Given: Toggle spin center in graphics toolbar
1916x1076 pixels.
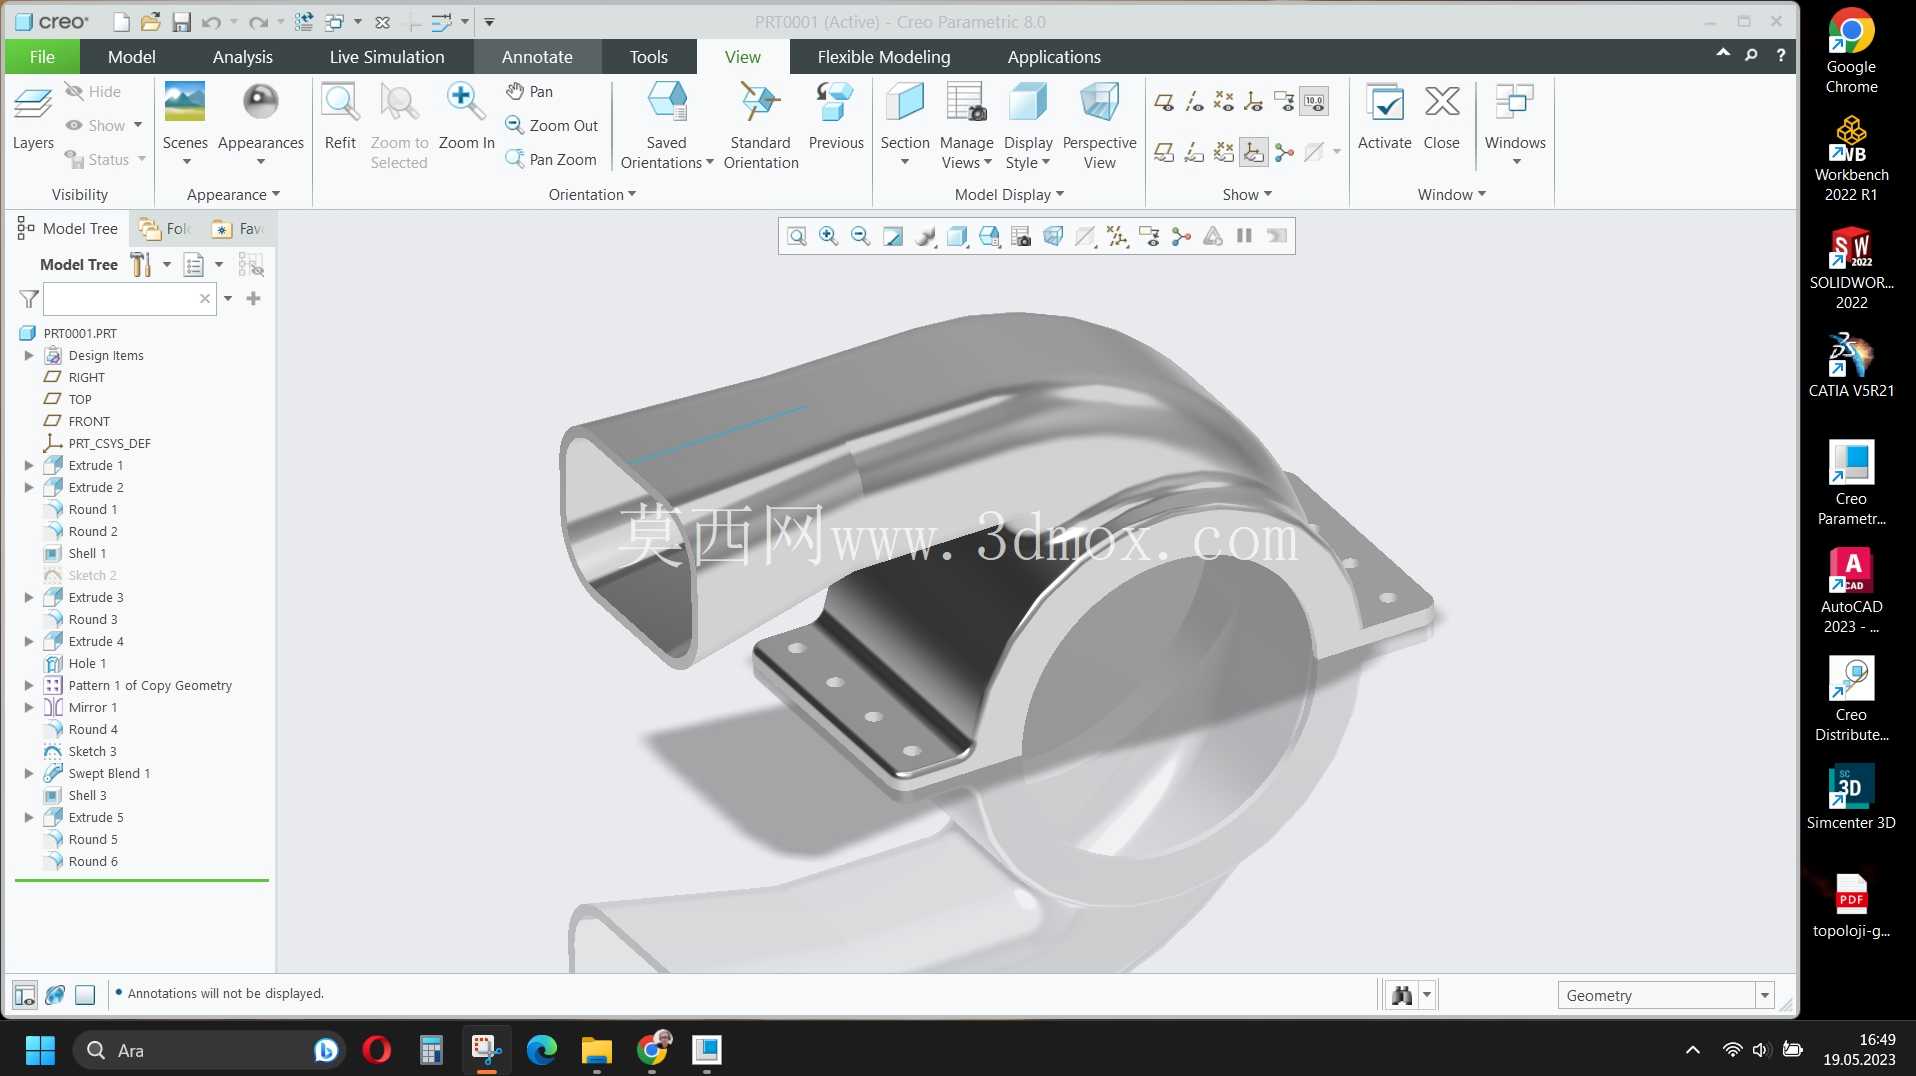Looking at the screenshot, I should tap(1181, 236).
